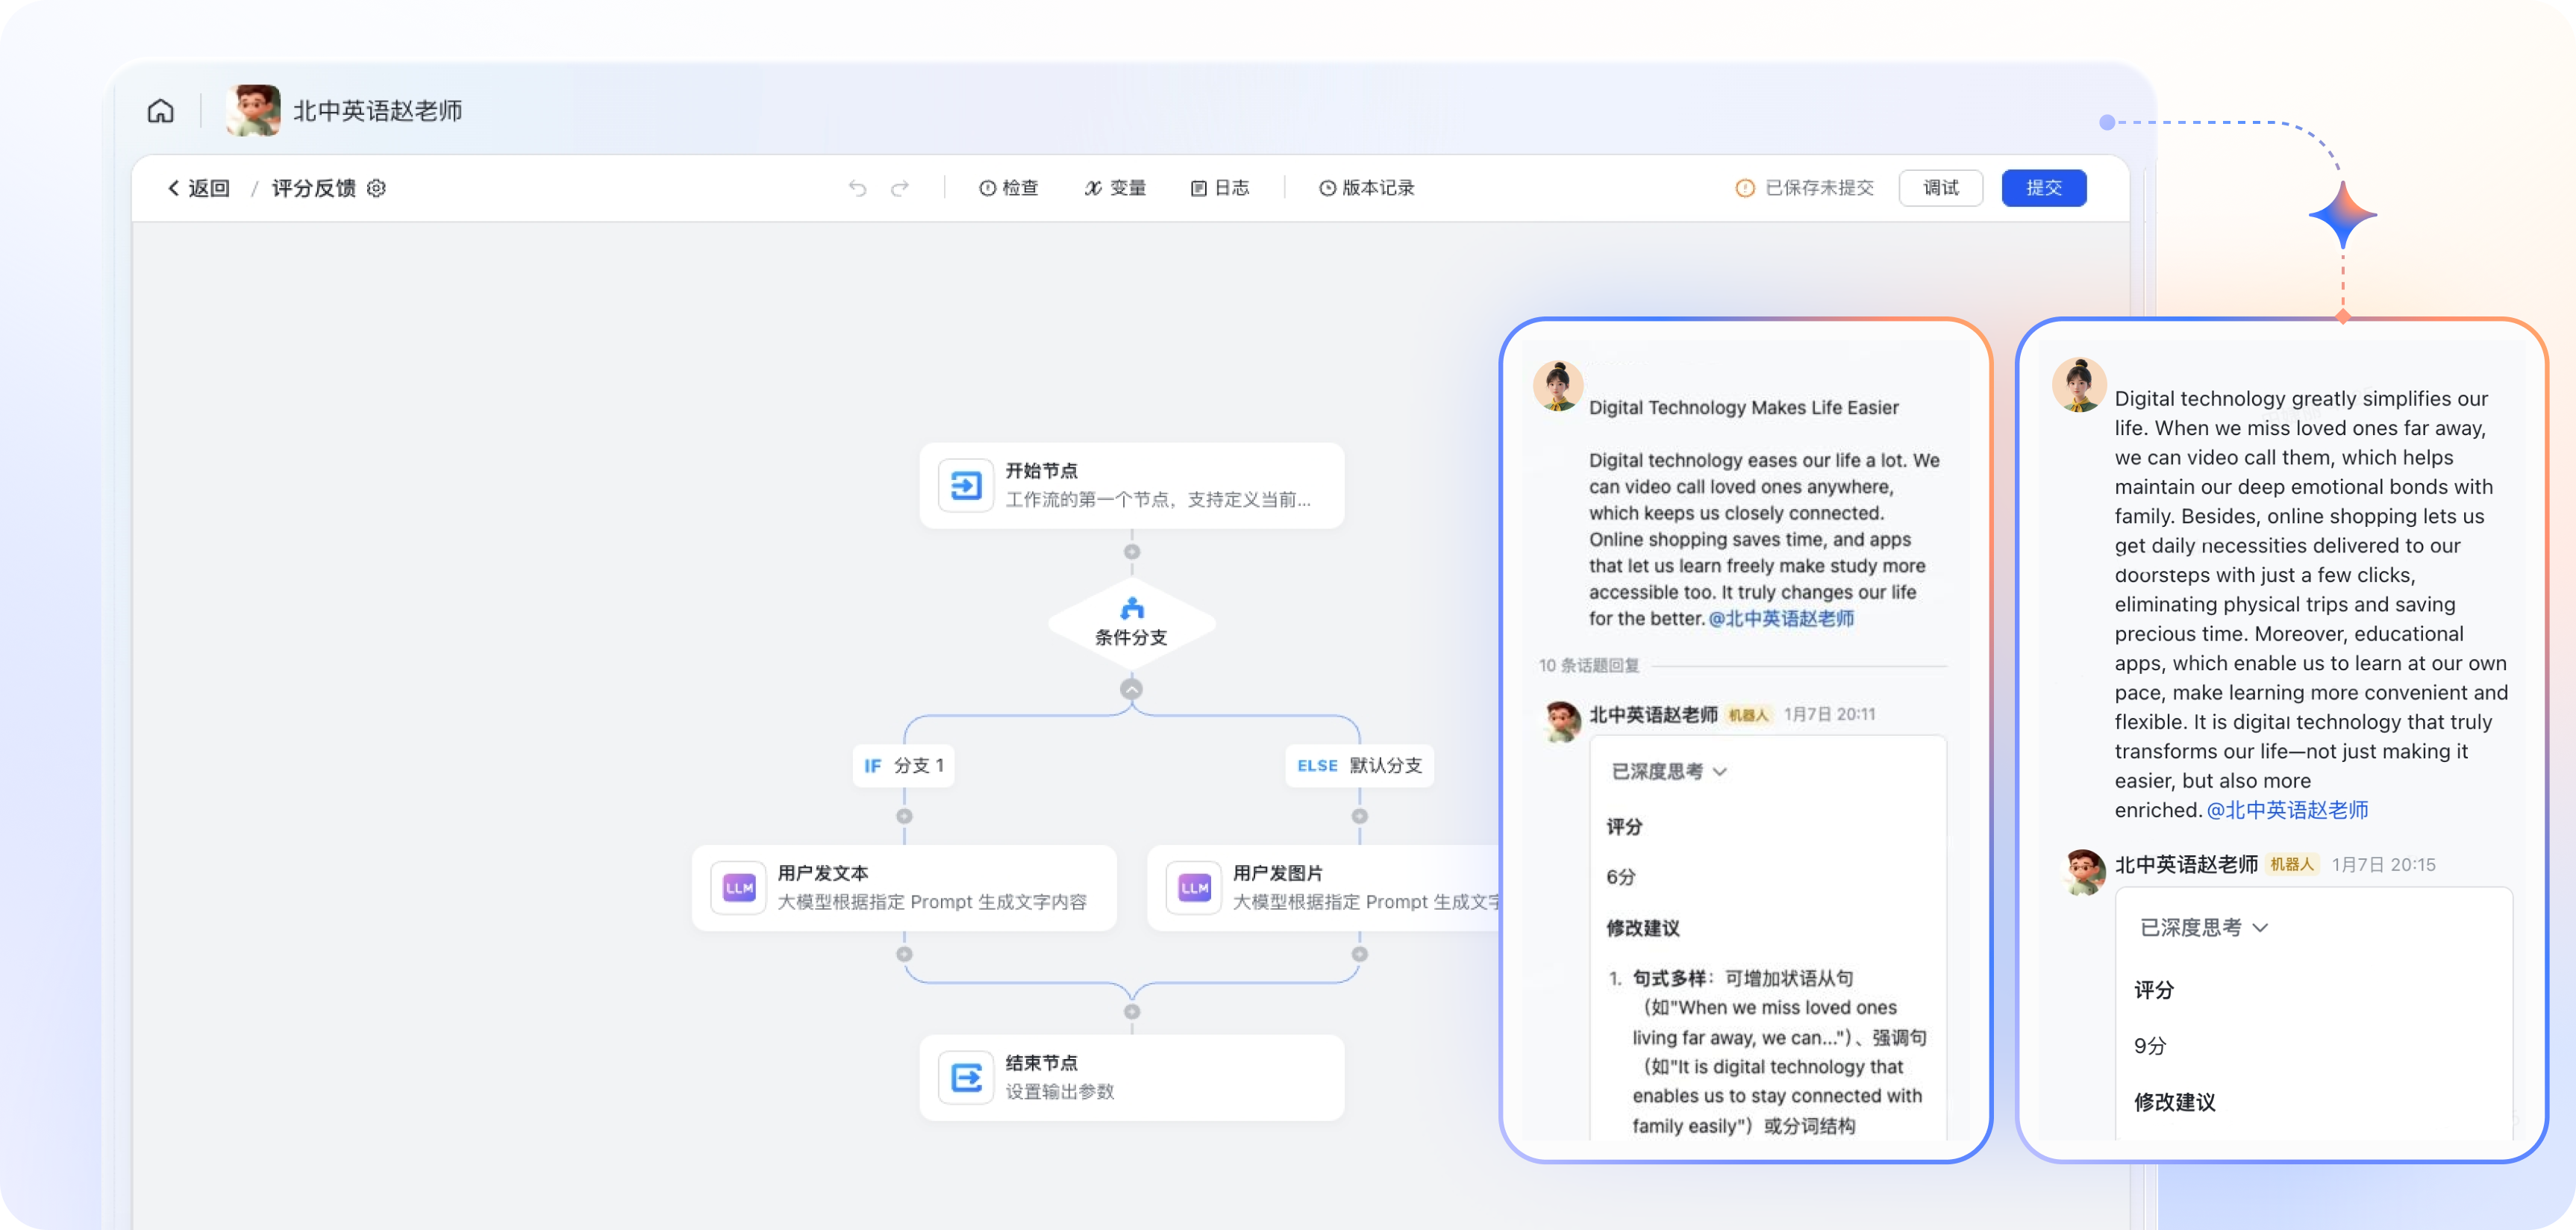Click student avatar in left chat card
This screenshot has height=1230, width=2576.
pyautogui.click(x=1557, y=385)
